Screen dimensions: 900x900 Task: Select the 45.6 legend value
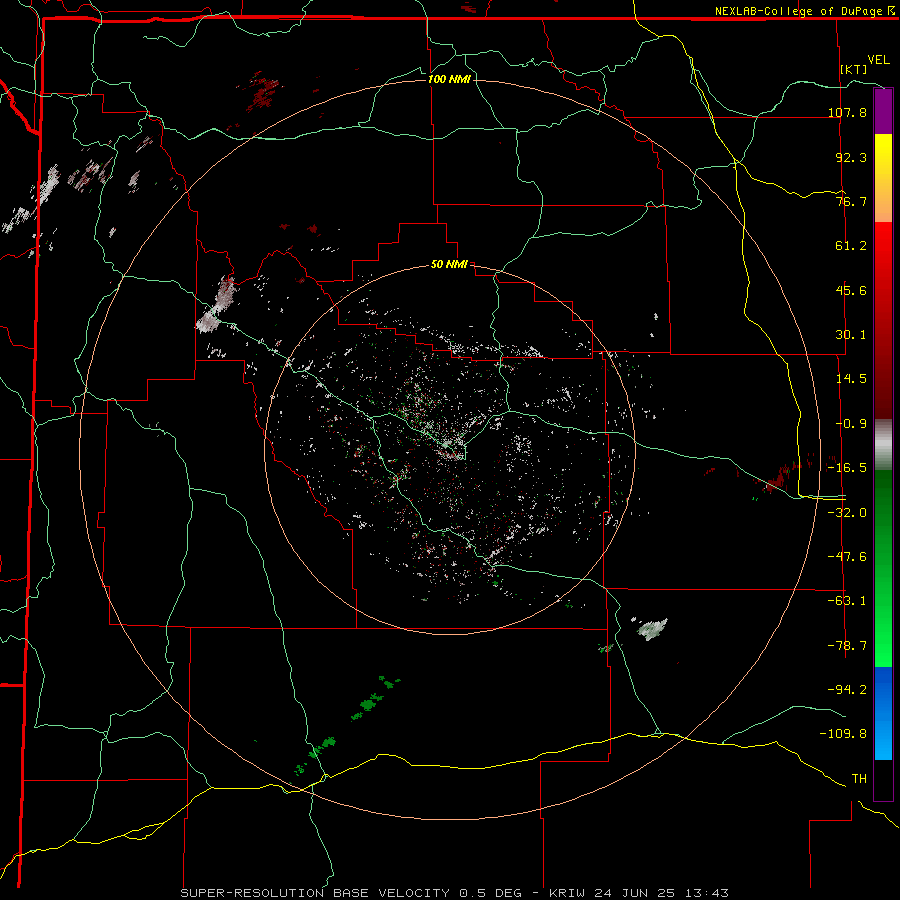(x=851, y=290)
